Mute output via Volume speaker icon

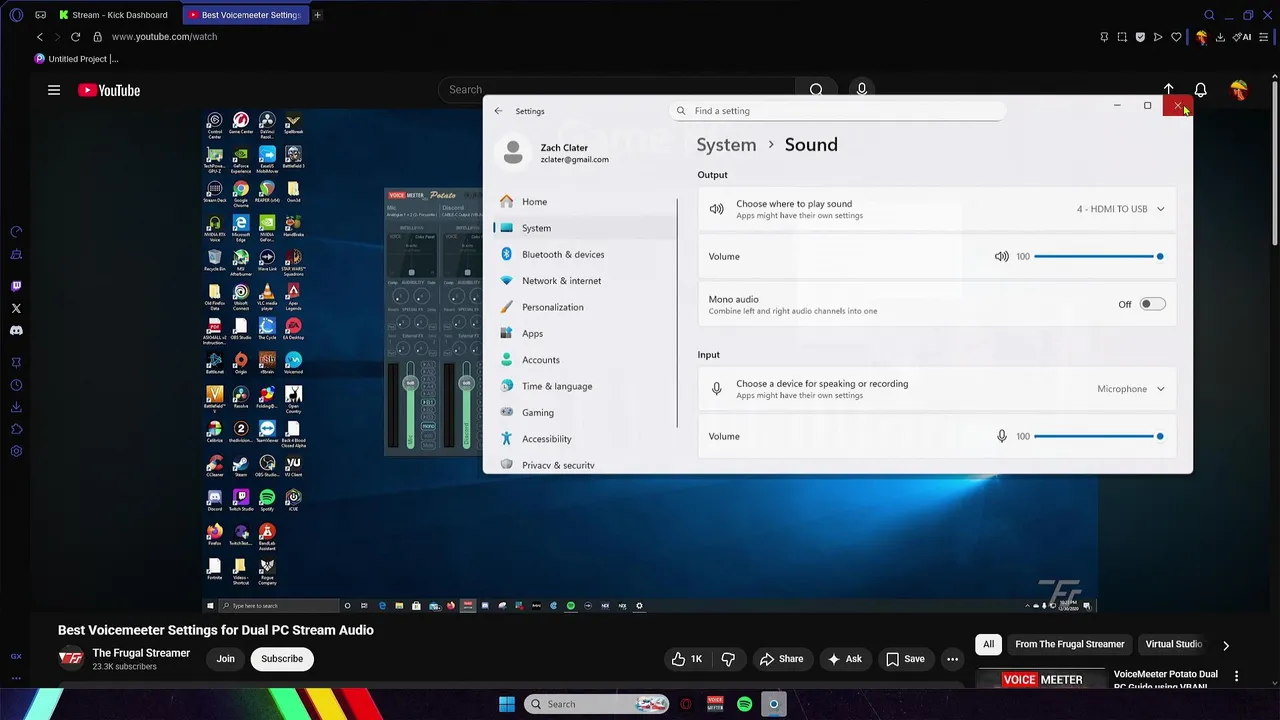point(1001,257)
